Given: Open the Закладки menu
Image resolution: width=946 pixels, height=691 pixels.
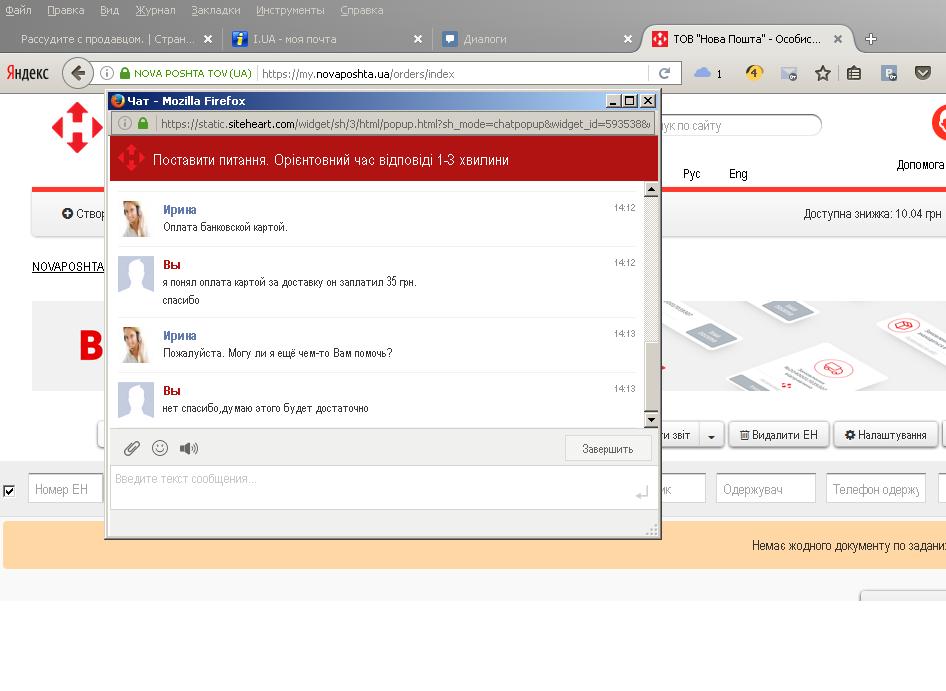Looking at the screenshot, I should pyautogui.click(x=215, y=10).
